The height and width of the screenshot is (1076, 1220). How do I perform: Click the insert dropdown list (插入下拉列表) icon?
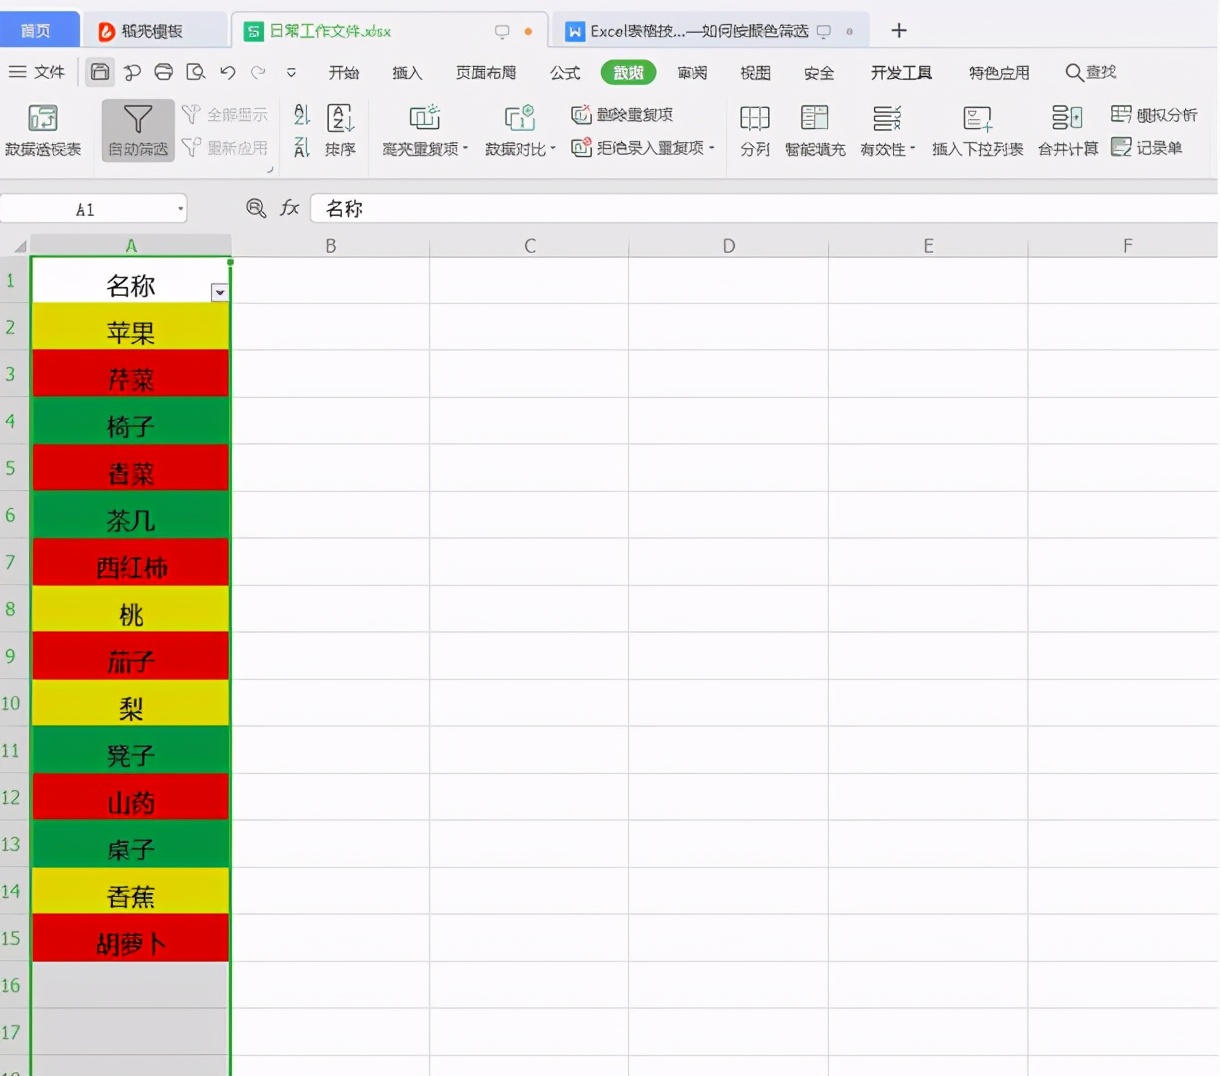(977, 118)
